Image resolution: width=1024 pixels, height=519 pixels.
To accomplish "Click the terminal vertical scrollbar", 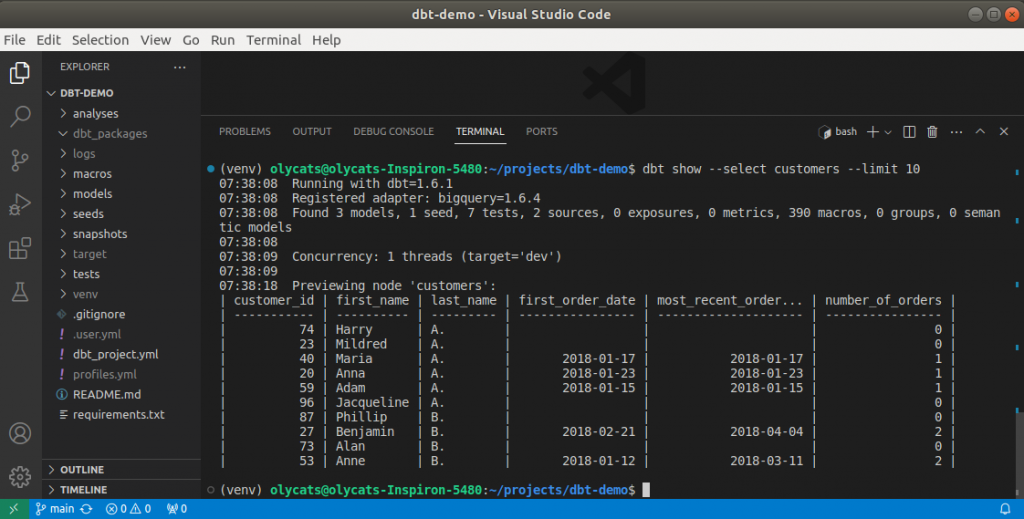I will [1017, 454].
